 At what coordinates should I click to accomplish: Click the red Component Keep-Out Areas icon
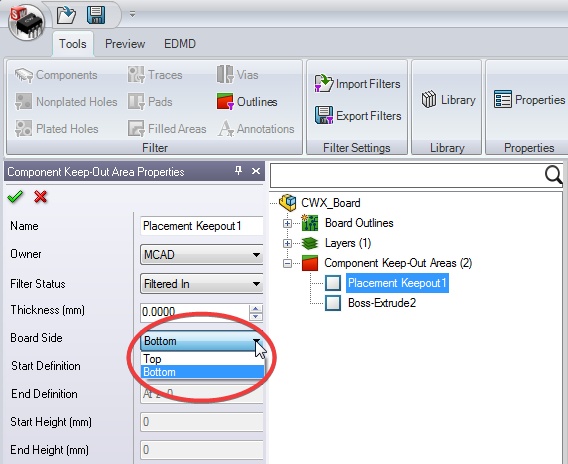point(310,263)
